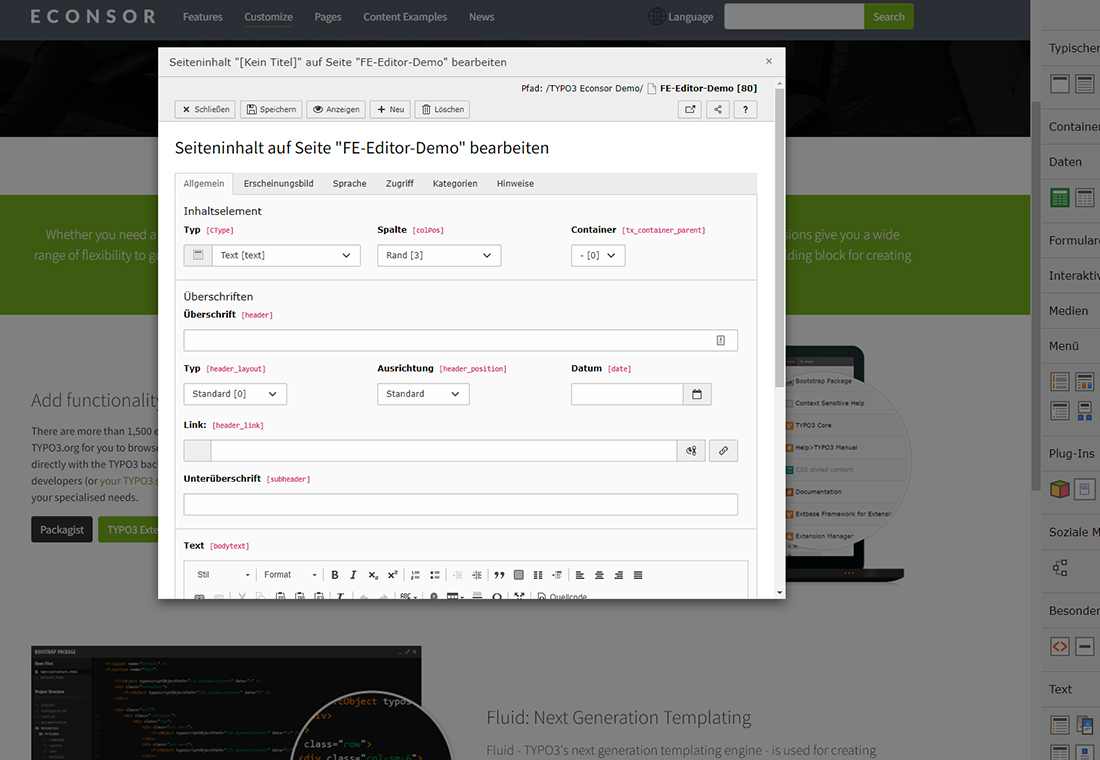The image size is (1100, 760).
Task: Switch to the Sprache tab
Action: (349, 184)
